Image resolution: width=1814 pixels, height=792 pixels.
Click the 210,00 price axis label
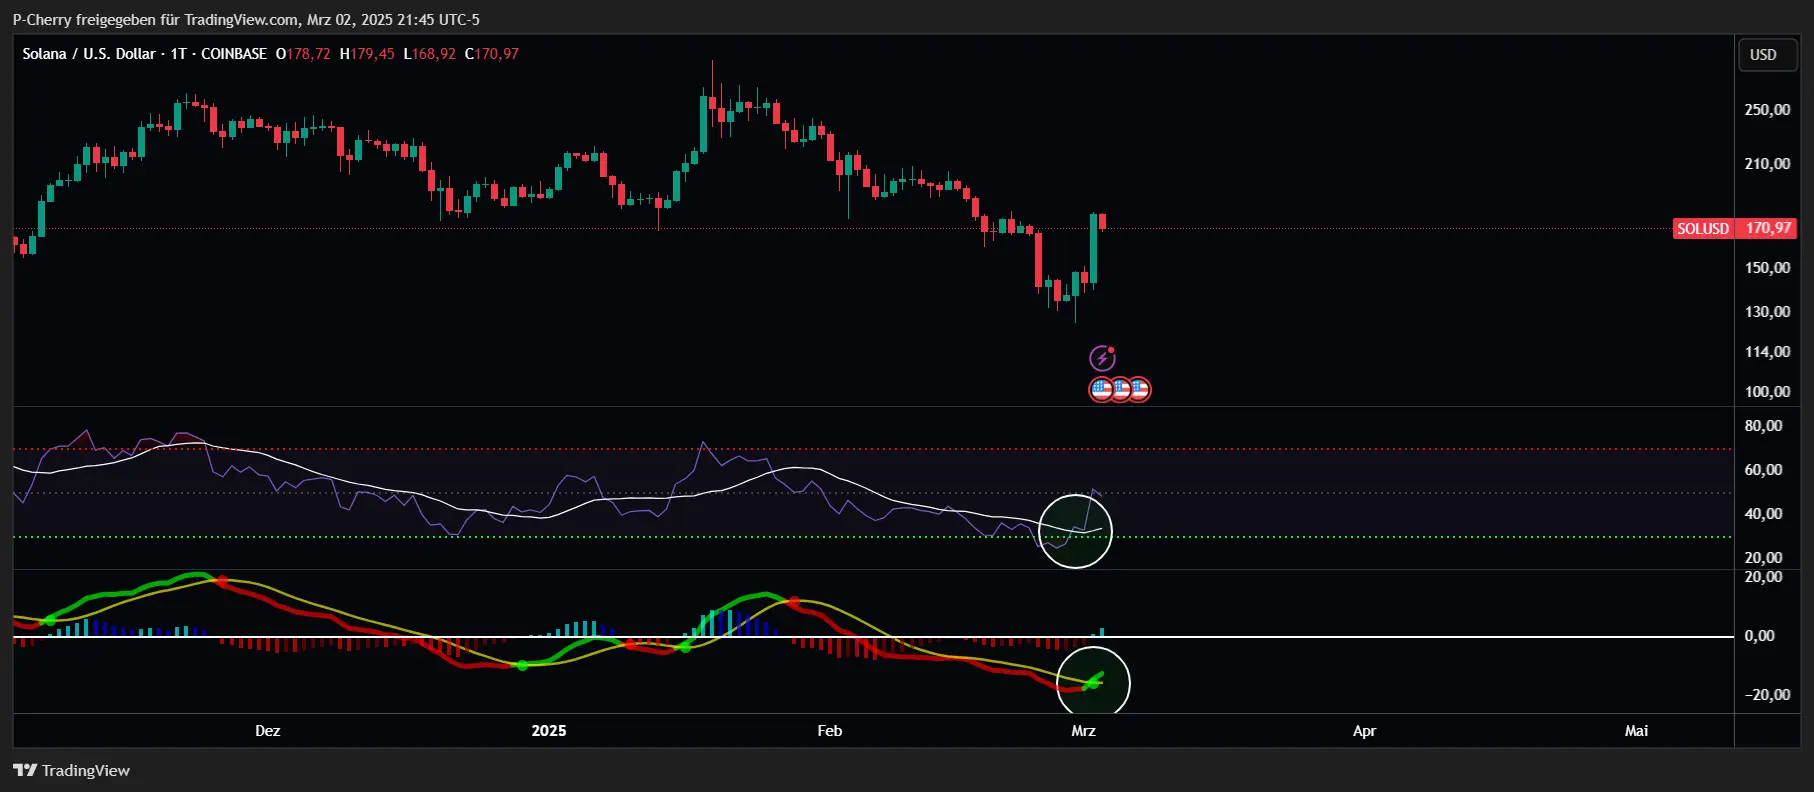pos(1767,164)
